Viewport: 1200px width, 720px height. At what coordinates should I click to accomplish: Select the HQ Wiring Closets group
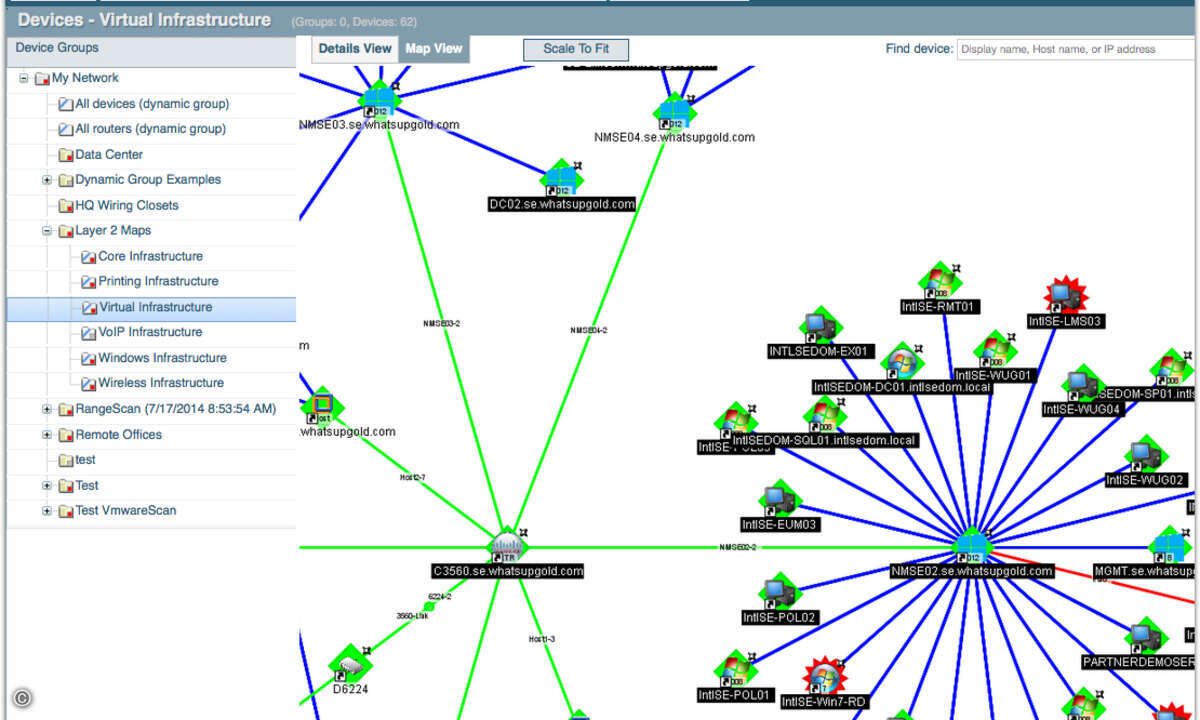pyautogui.click(x=127, y=205)
